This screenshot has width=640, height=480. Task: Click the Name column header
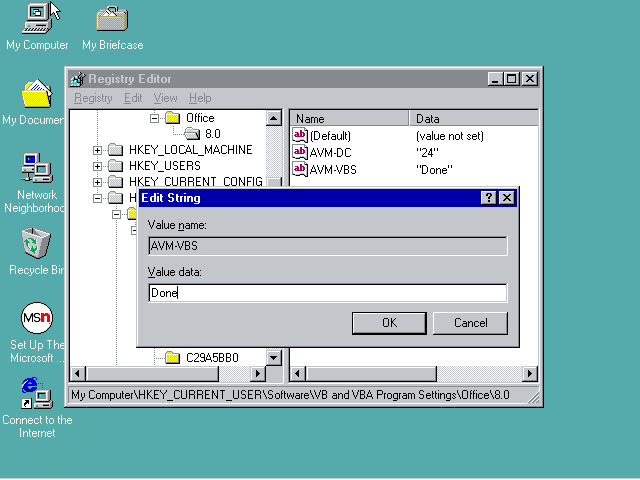349,118
